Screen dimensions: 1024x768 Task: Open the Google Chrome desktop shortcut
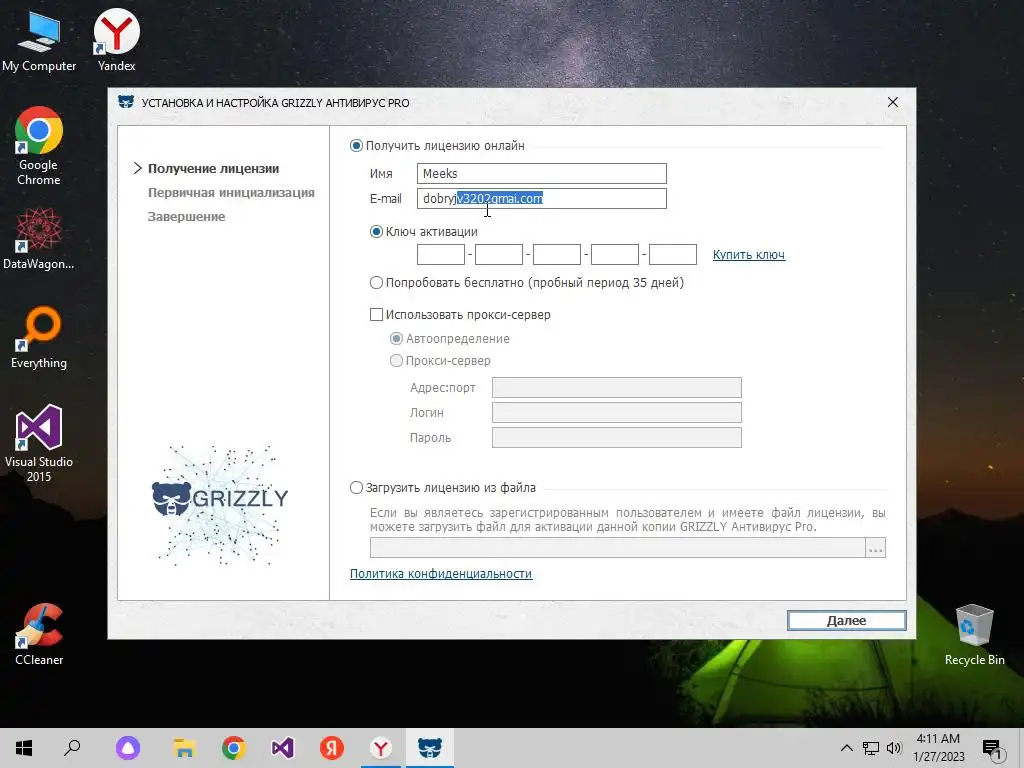coord(39,146)
